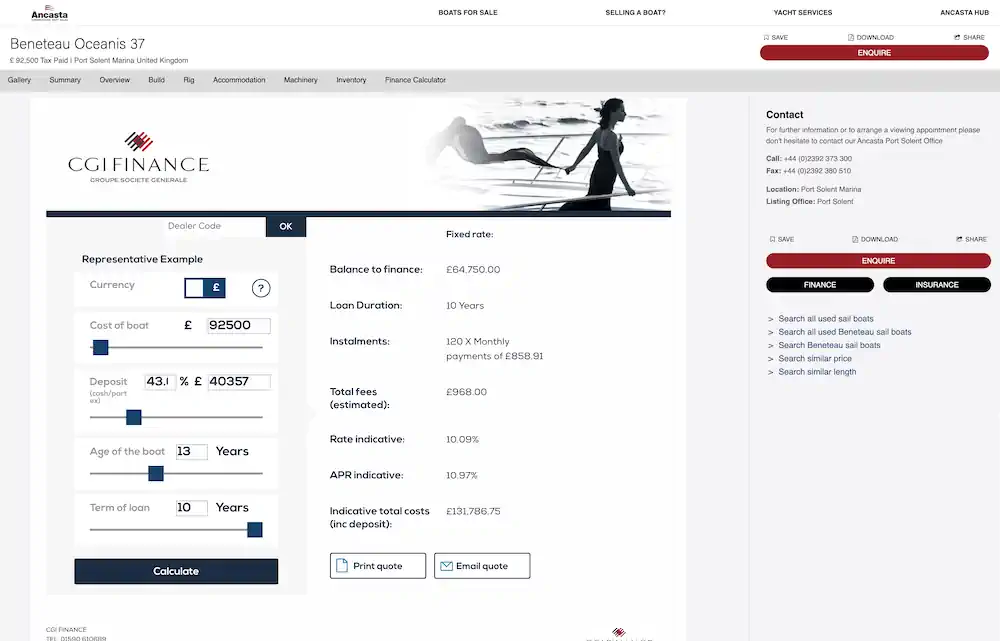The width and height of the screenshot is (1000, 641).
Task: Go to the Rig tab
Action: [x=189, y=80]
